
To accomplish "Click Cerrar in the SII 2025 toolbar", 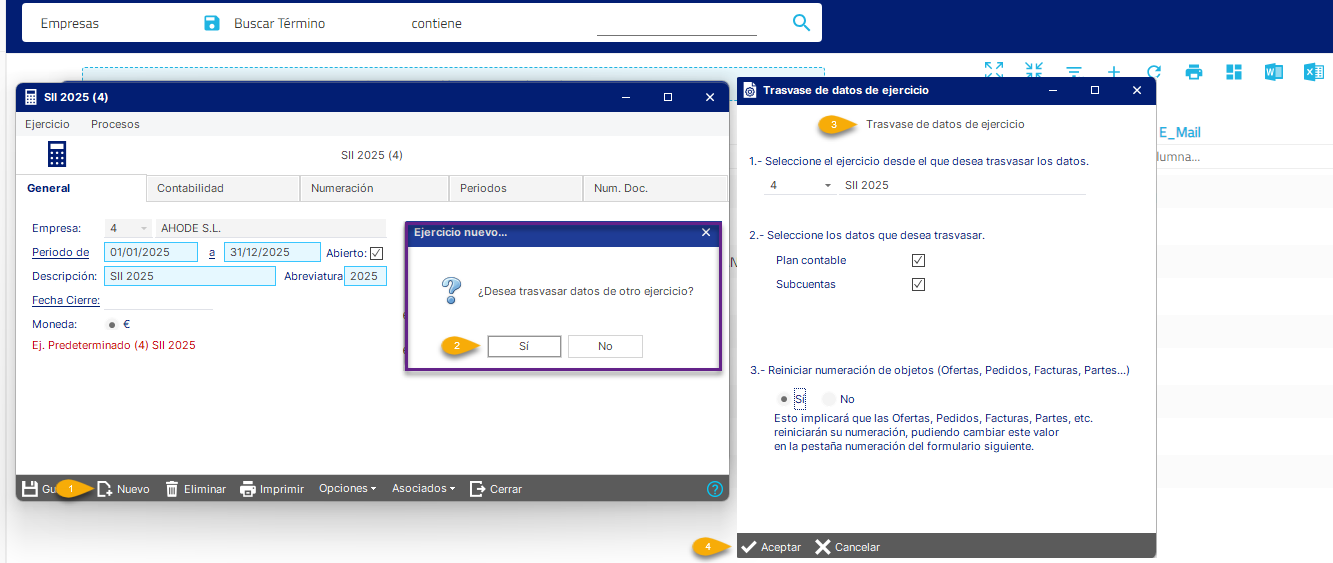I will [496, 489].
